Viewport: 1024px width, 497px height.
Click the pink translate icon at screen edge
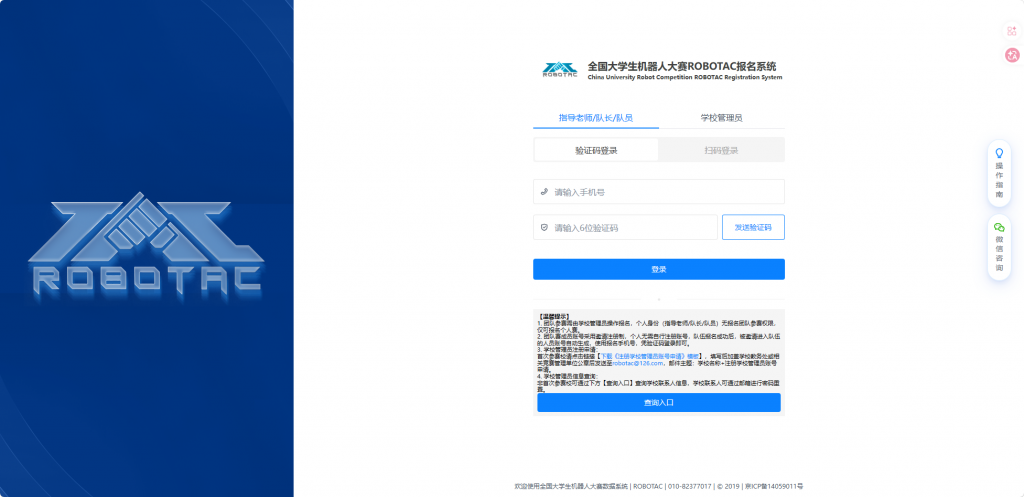coord(1012,56)
